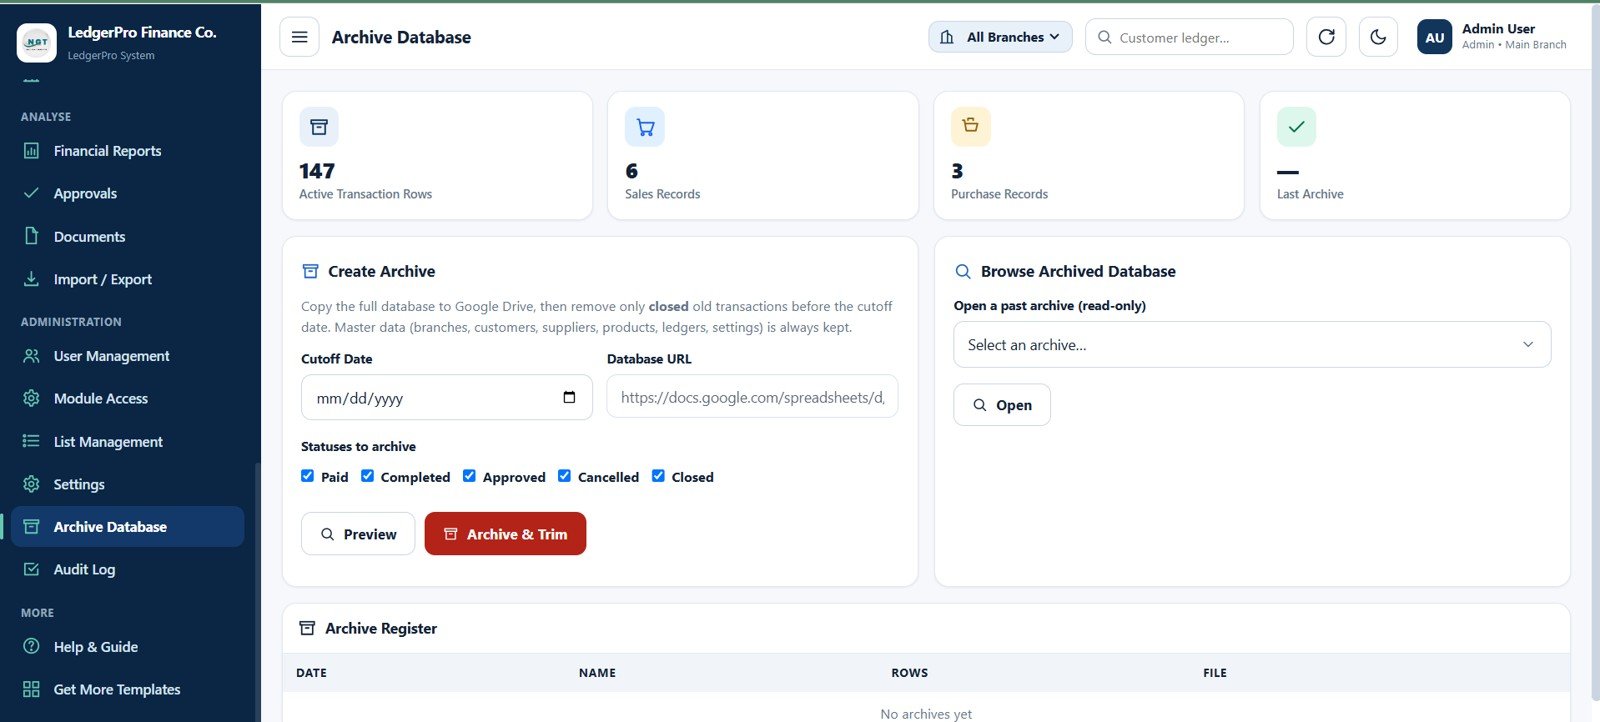Click the Customer ledger search field
Viewport: 1600px width, 722px height.
point(1189,37)
